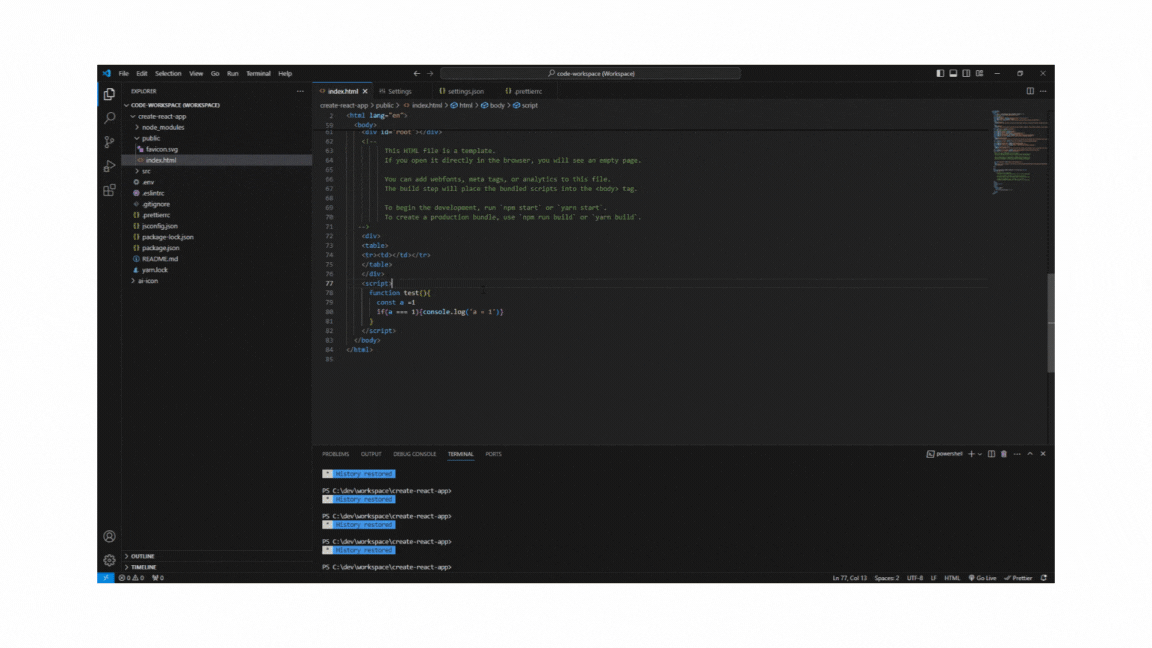Switch to the Debug Console tab
1152x648 pixels.
point(414,454)
